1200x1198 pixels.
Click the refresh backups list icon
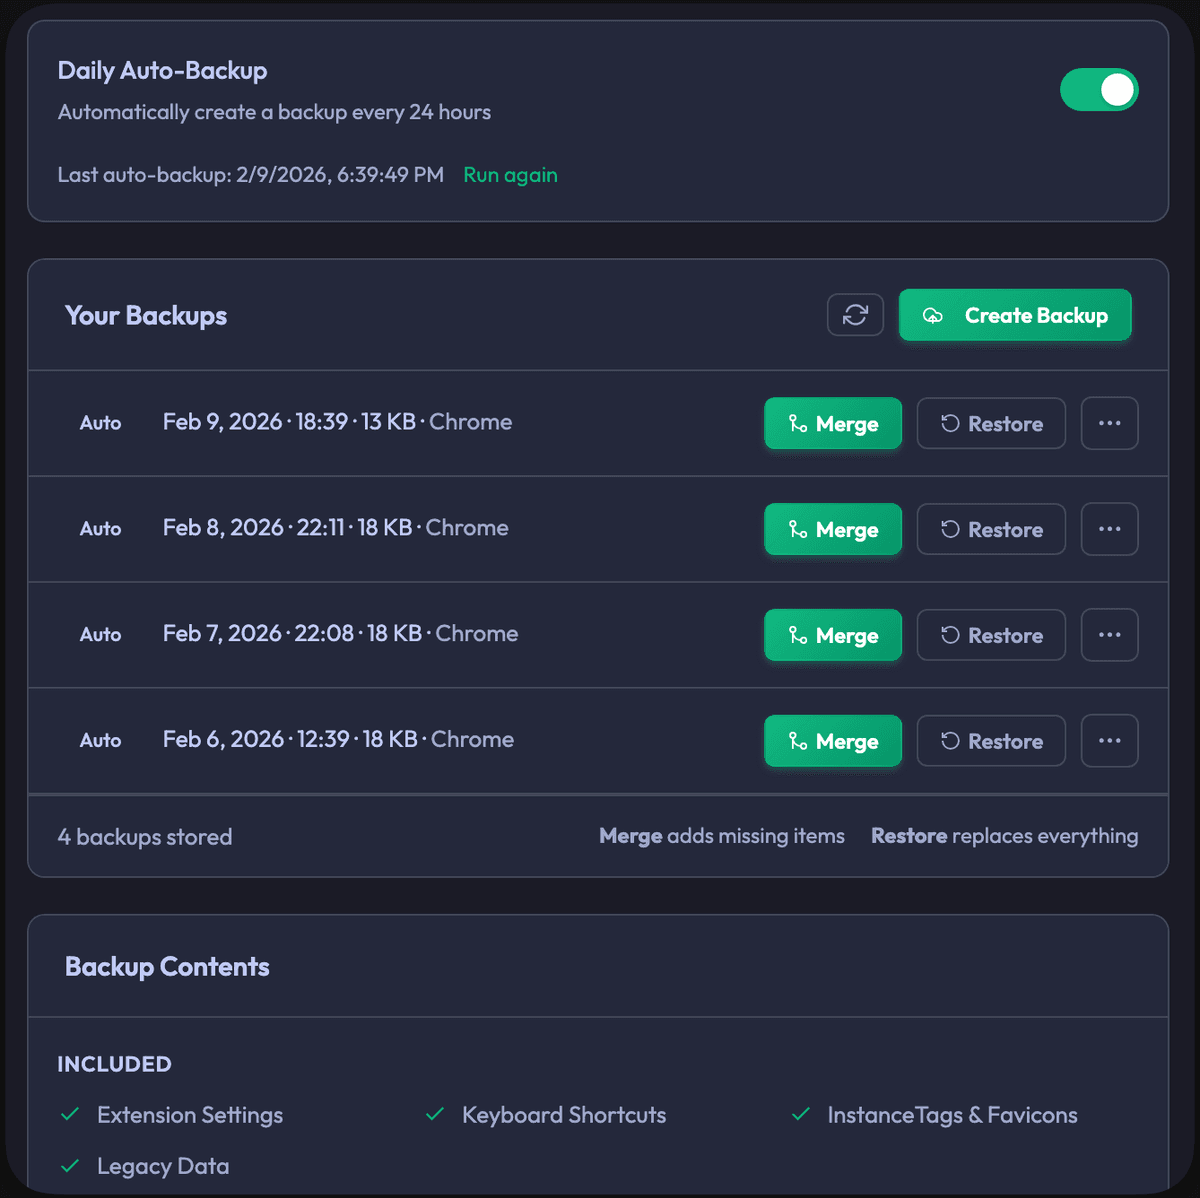[855, 315]
